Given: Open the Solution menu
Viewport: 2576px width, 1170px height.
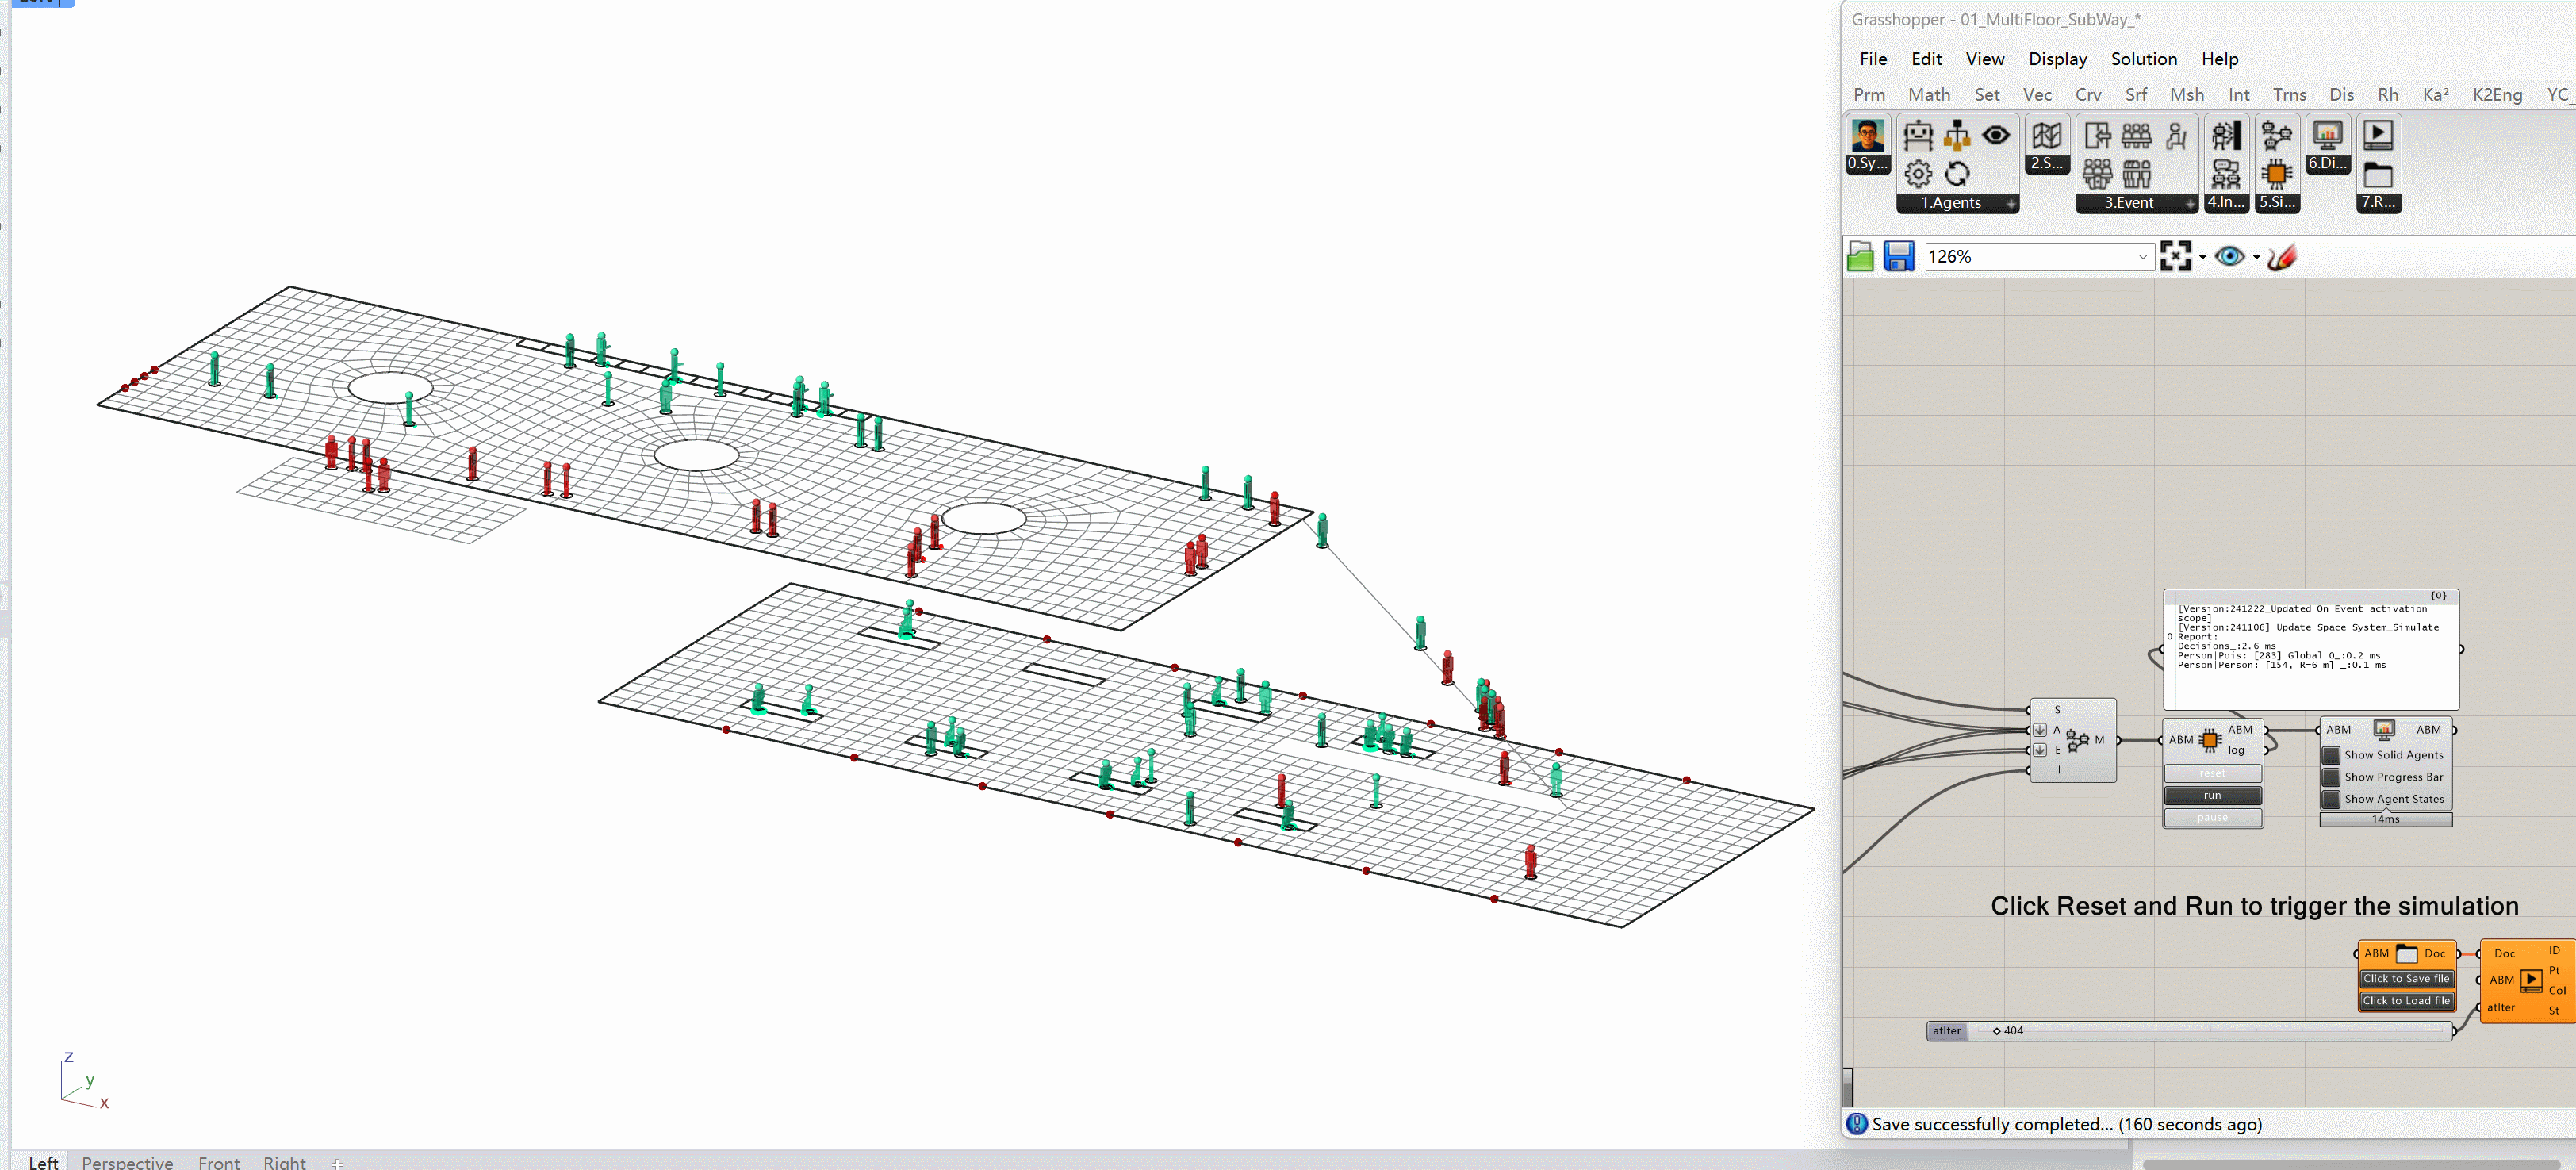Looking at the screenshot, I should (x=2143, y=59).
